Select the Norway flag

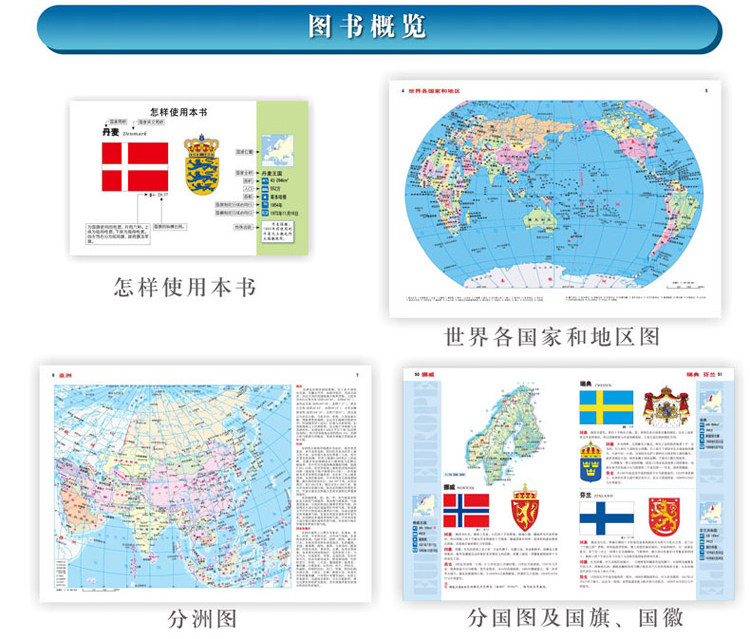(466, 510)
